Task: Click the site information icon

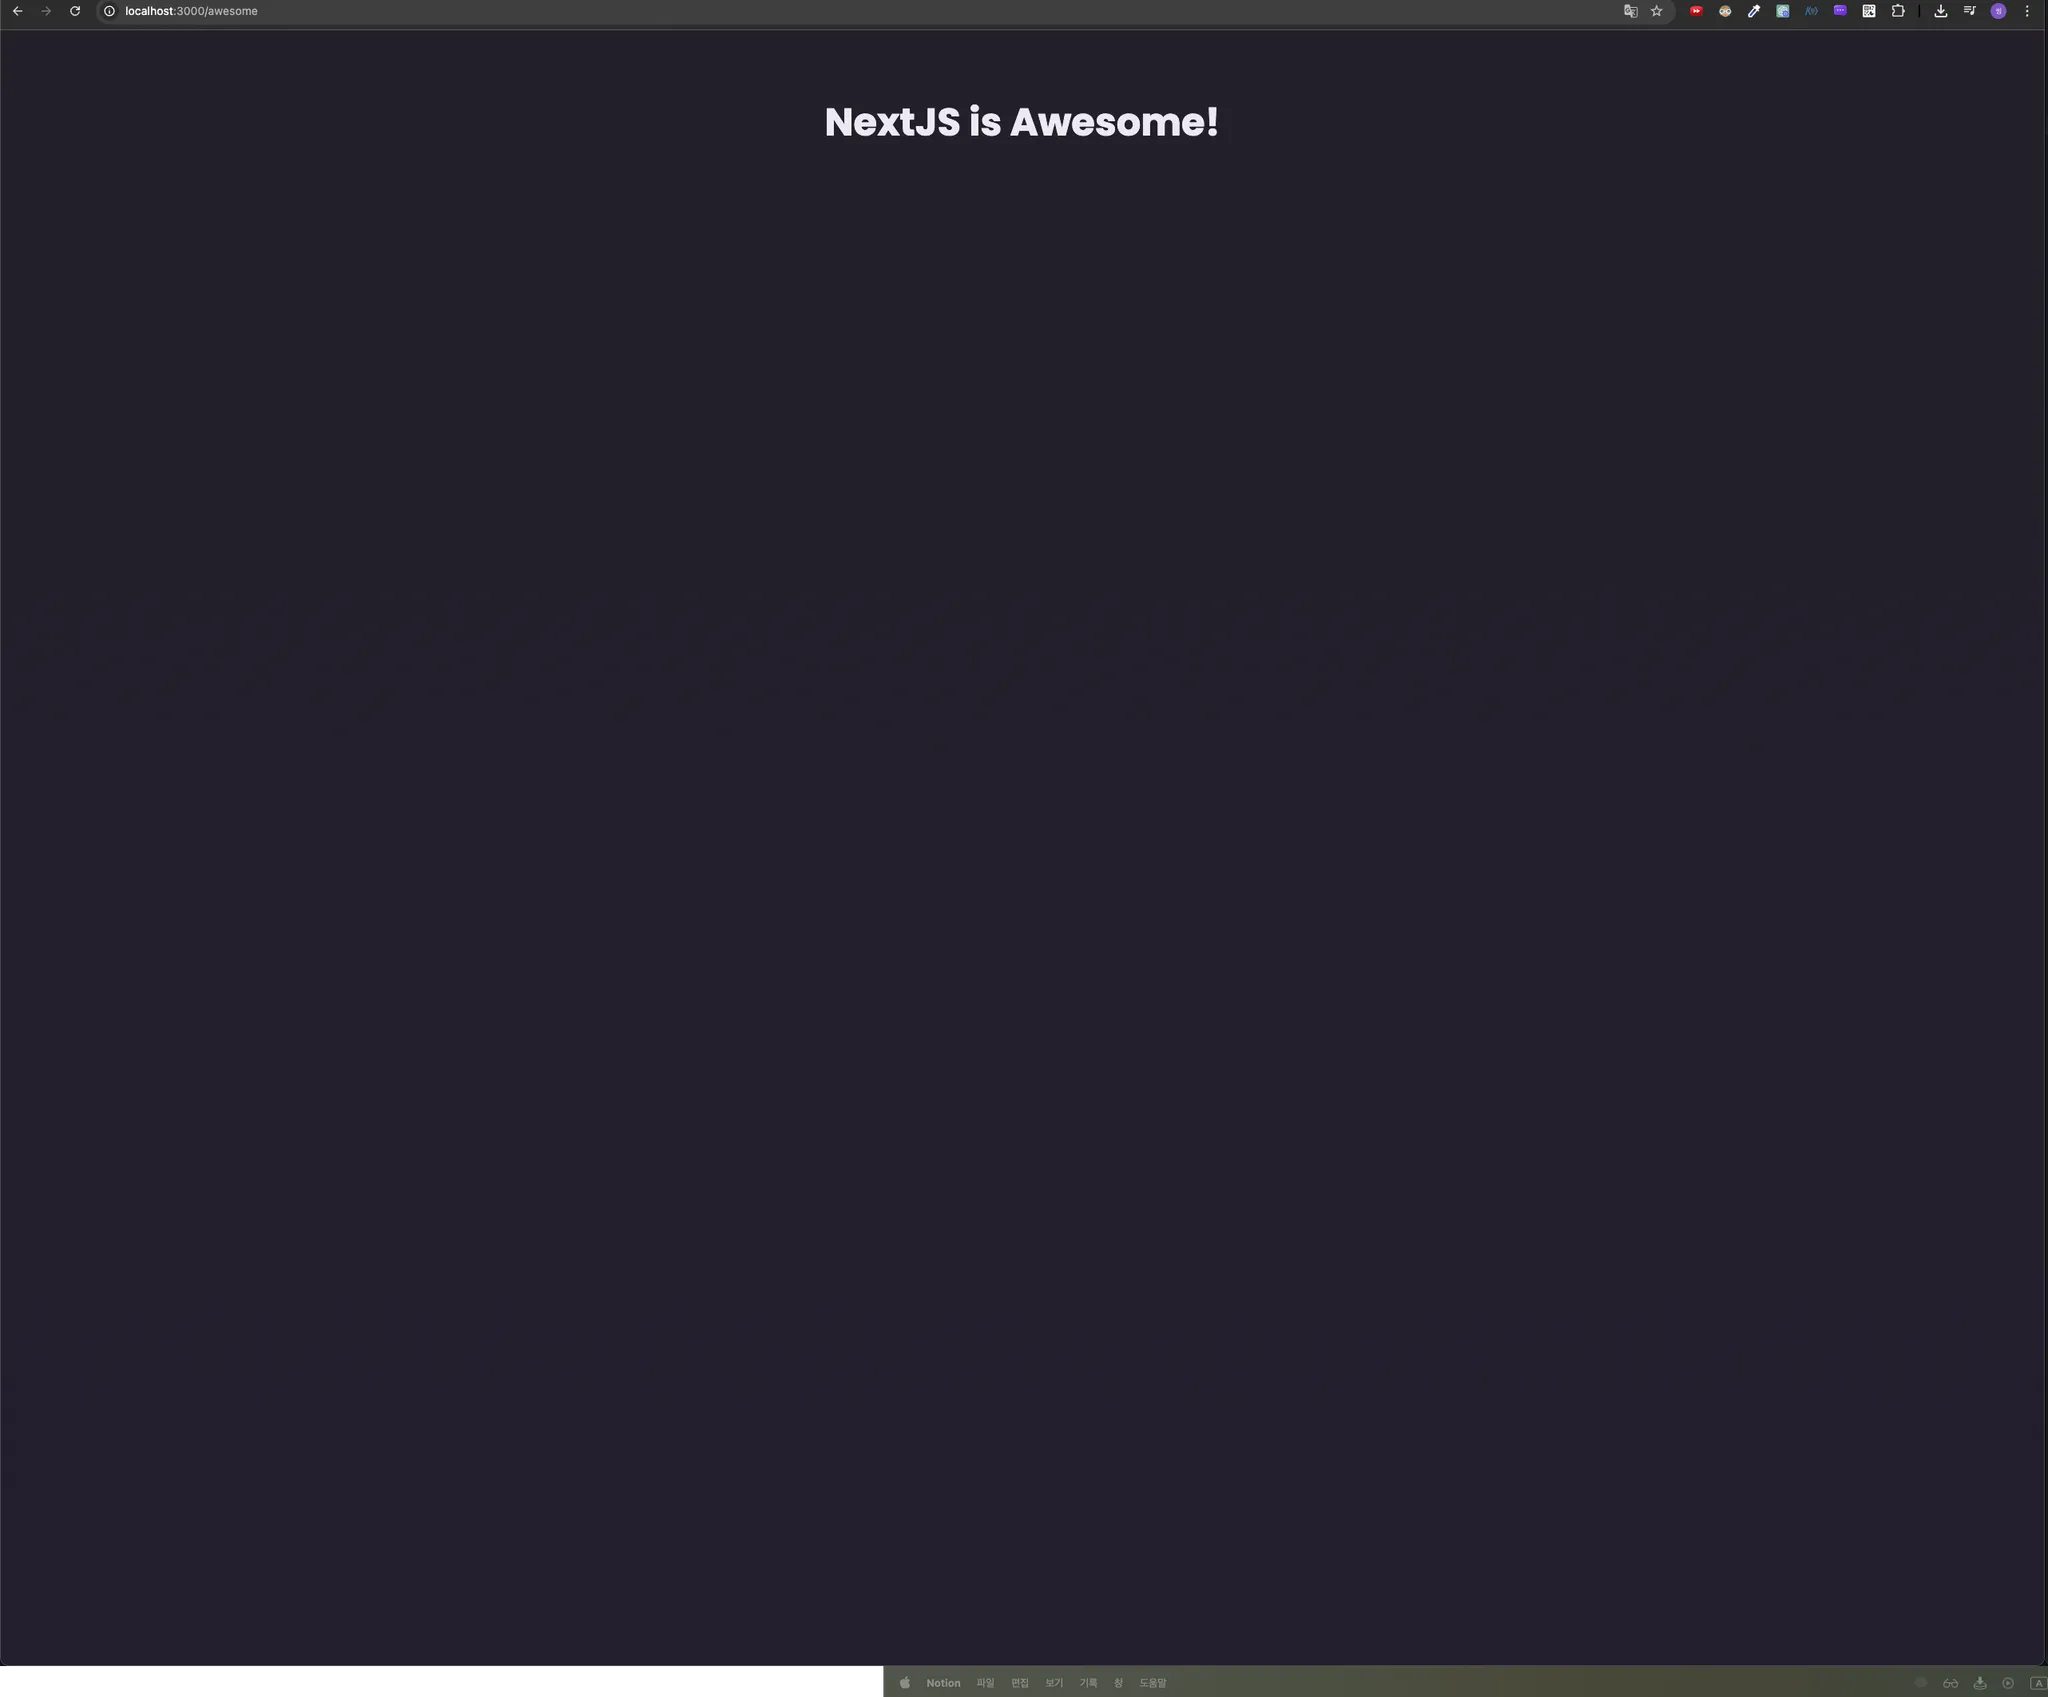Action: (110, 11)
